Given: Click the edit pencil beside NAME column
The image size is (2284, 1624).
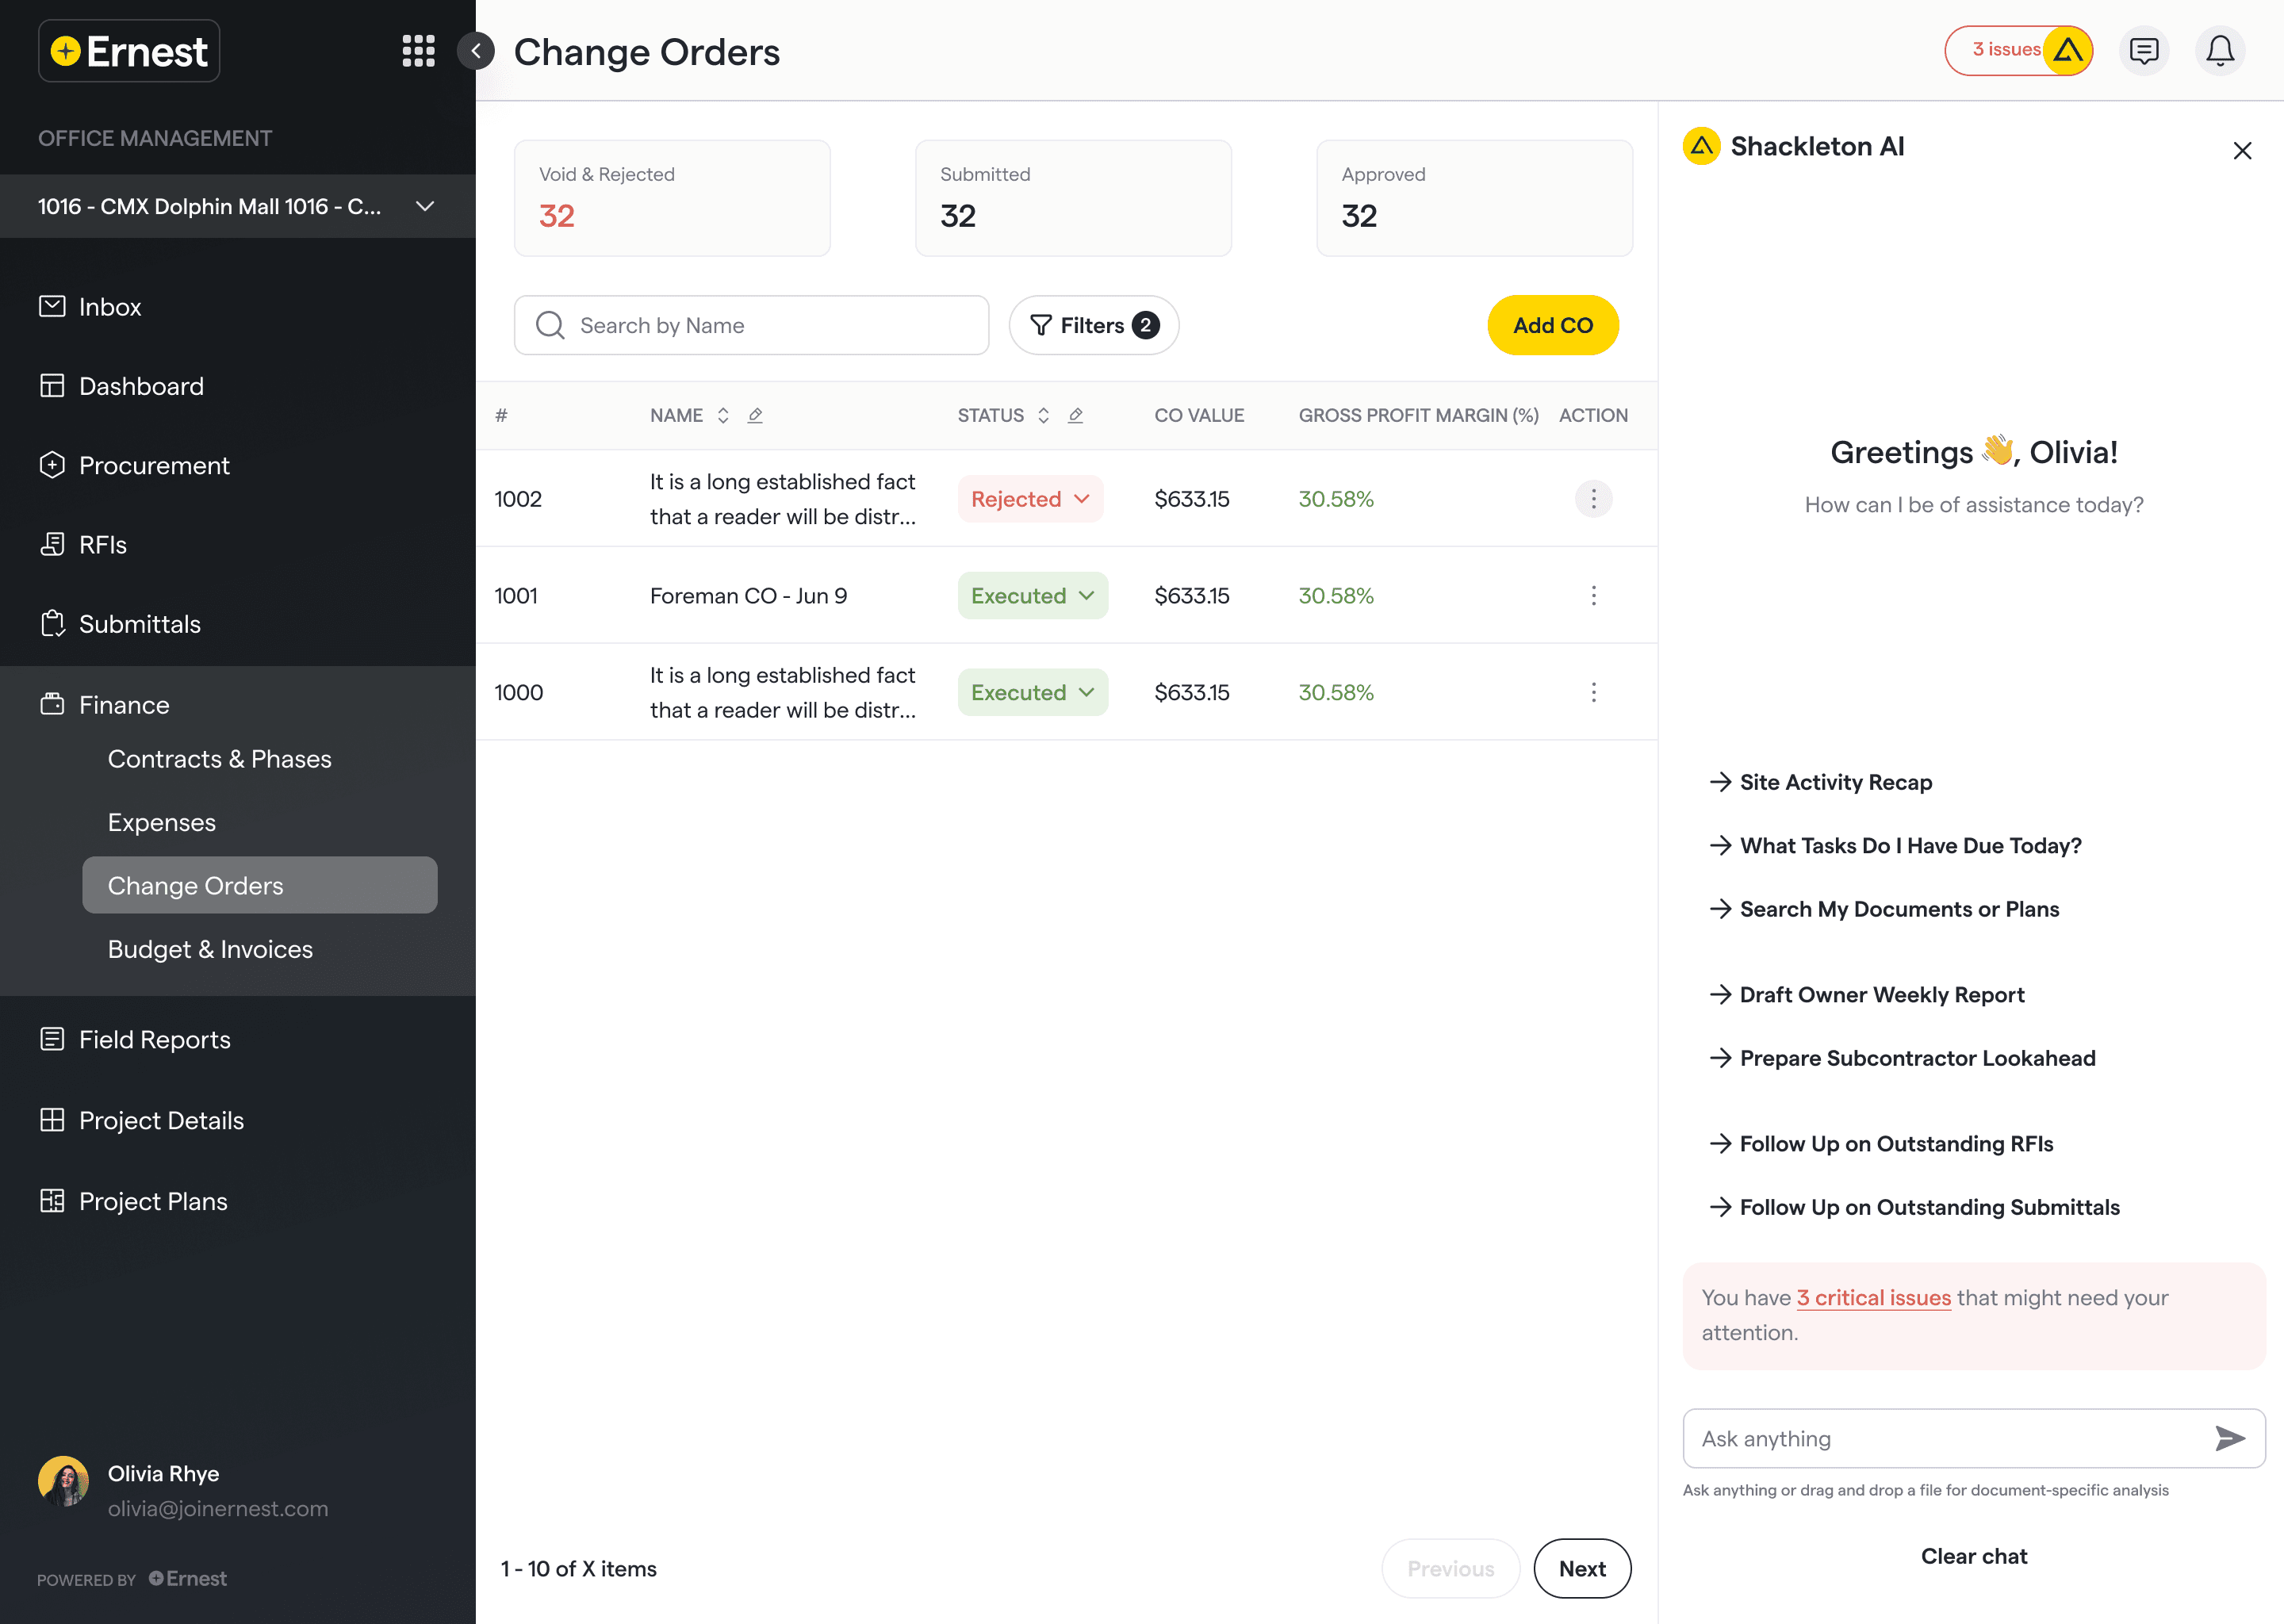Looking at the screenshot, I should click(x=755, y=415).
